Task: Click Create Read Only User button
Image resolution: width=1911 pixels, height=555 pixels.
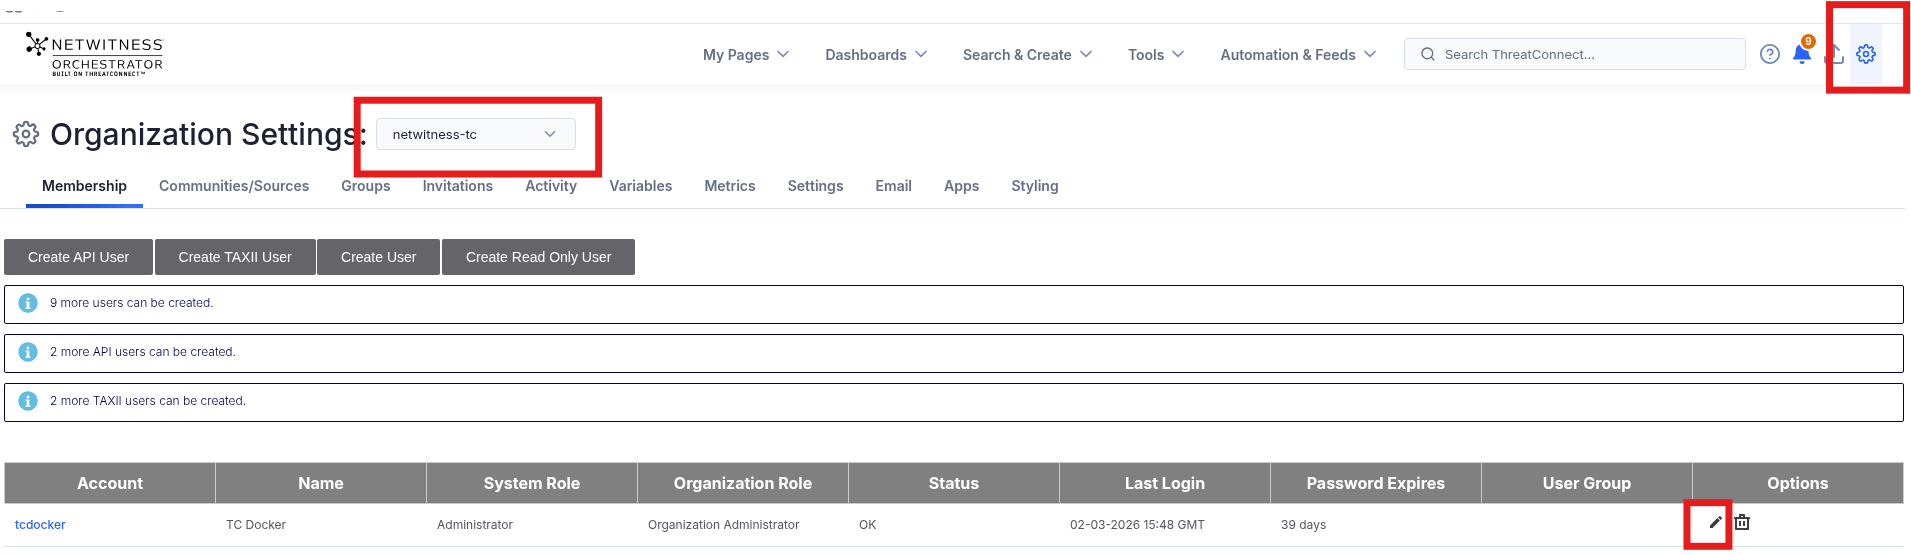Action: pyautogui.click(x=538, y=257)
